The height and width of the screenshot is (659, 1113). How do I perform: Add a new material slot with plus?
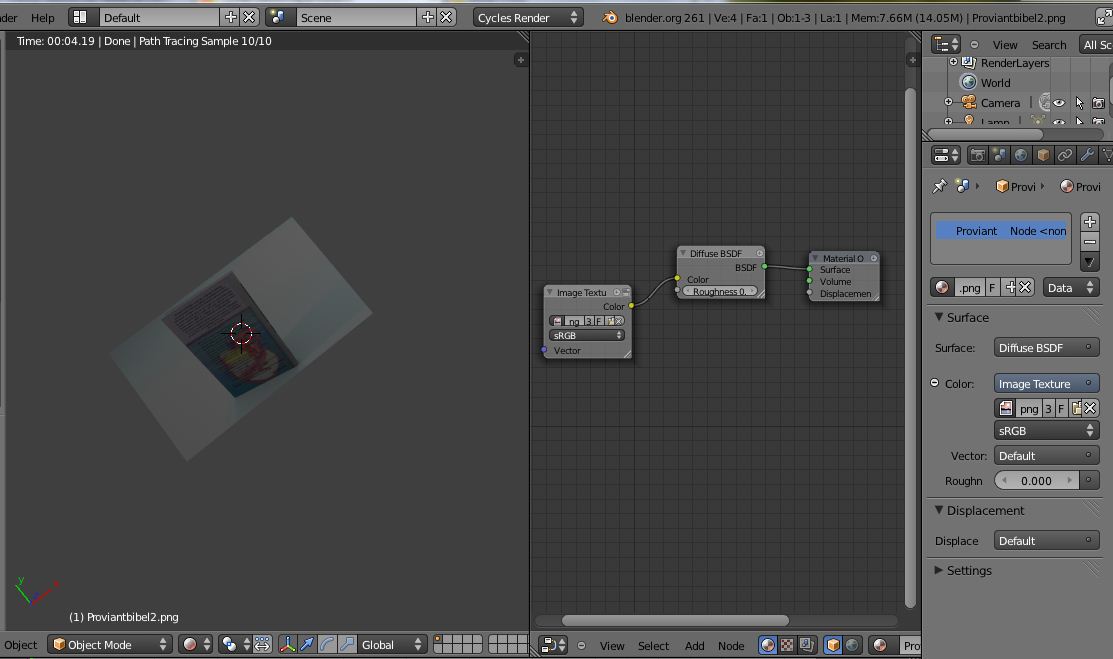click(x=1090, y=222)
